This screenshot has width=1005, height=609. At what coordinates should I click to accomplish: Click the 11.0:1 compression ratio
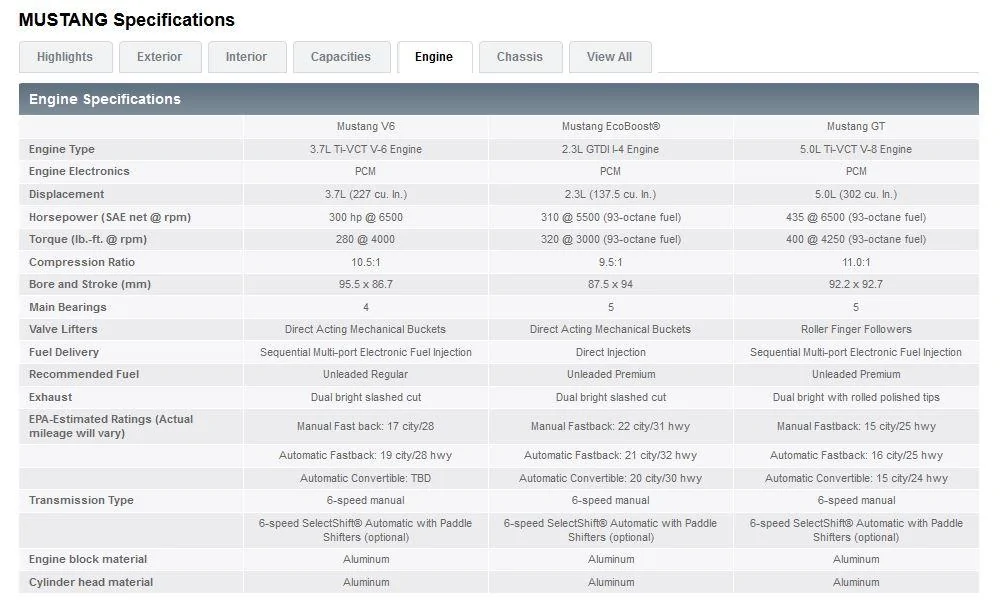tap(856, 262)
